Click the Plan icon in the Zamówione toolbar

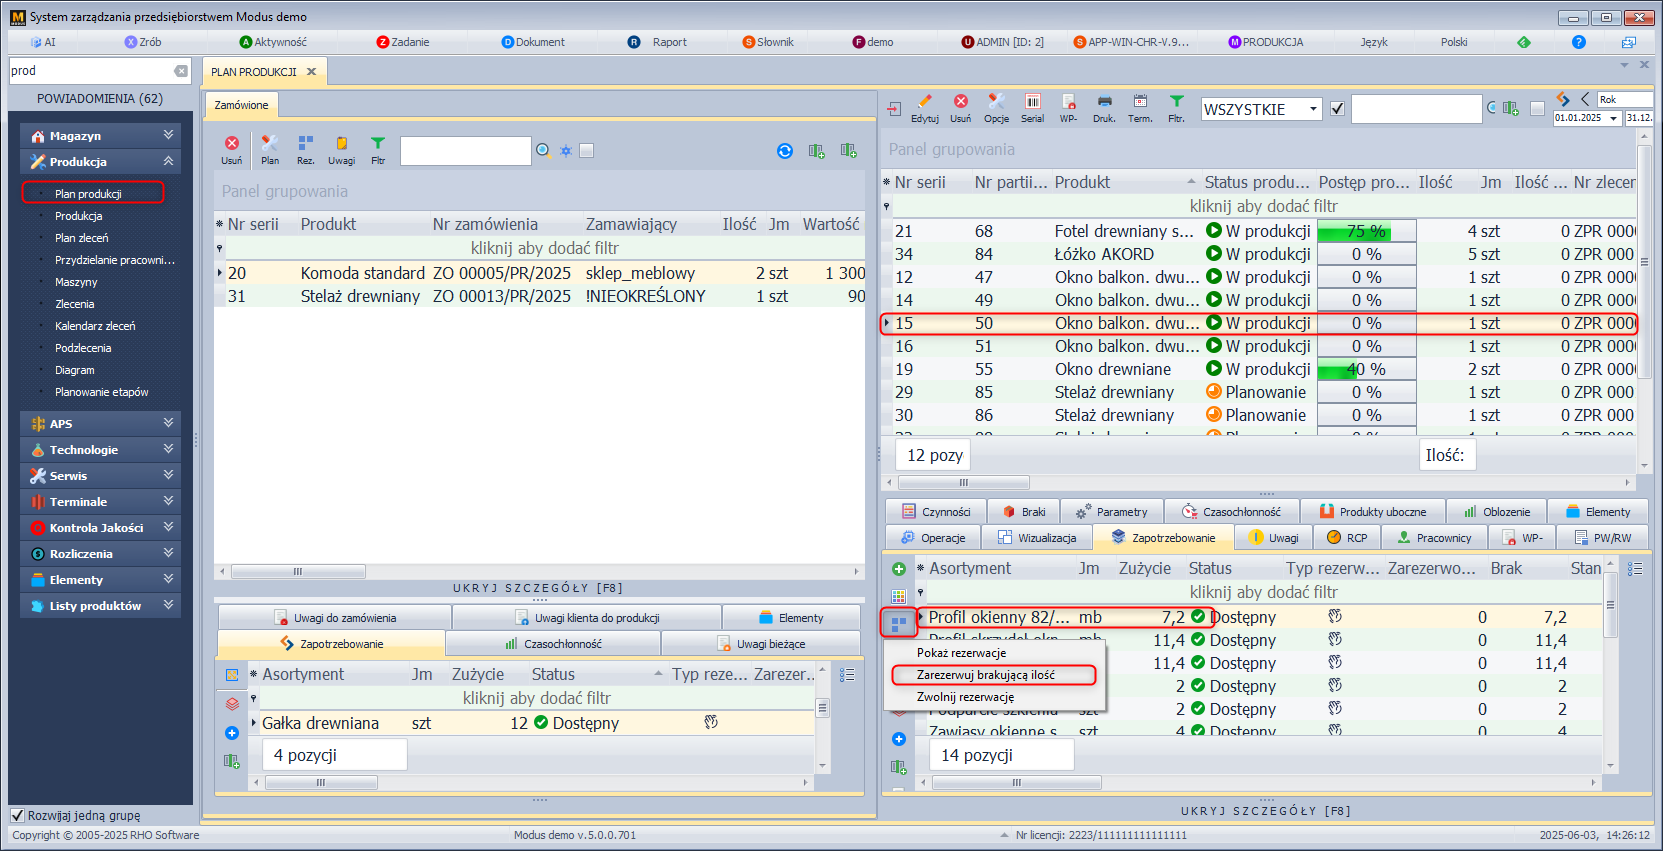[269, 145]
